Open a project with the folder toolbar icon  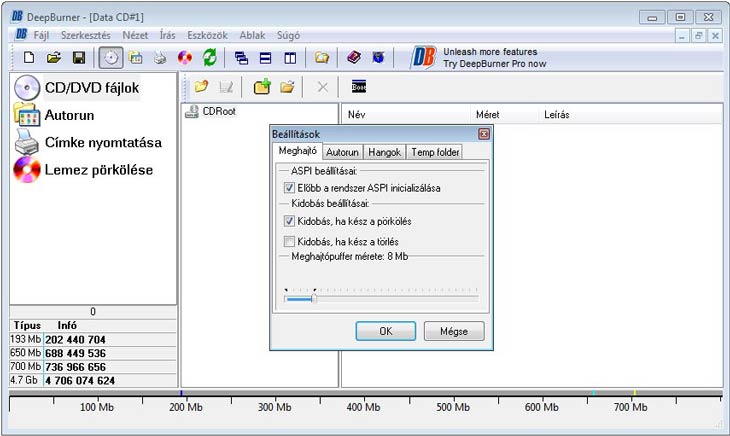54,58
